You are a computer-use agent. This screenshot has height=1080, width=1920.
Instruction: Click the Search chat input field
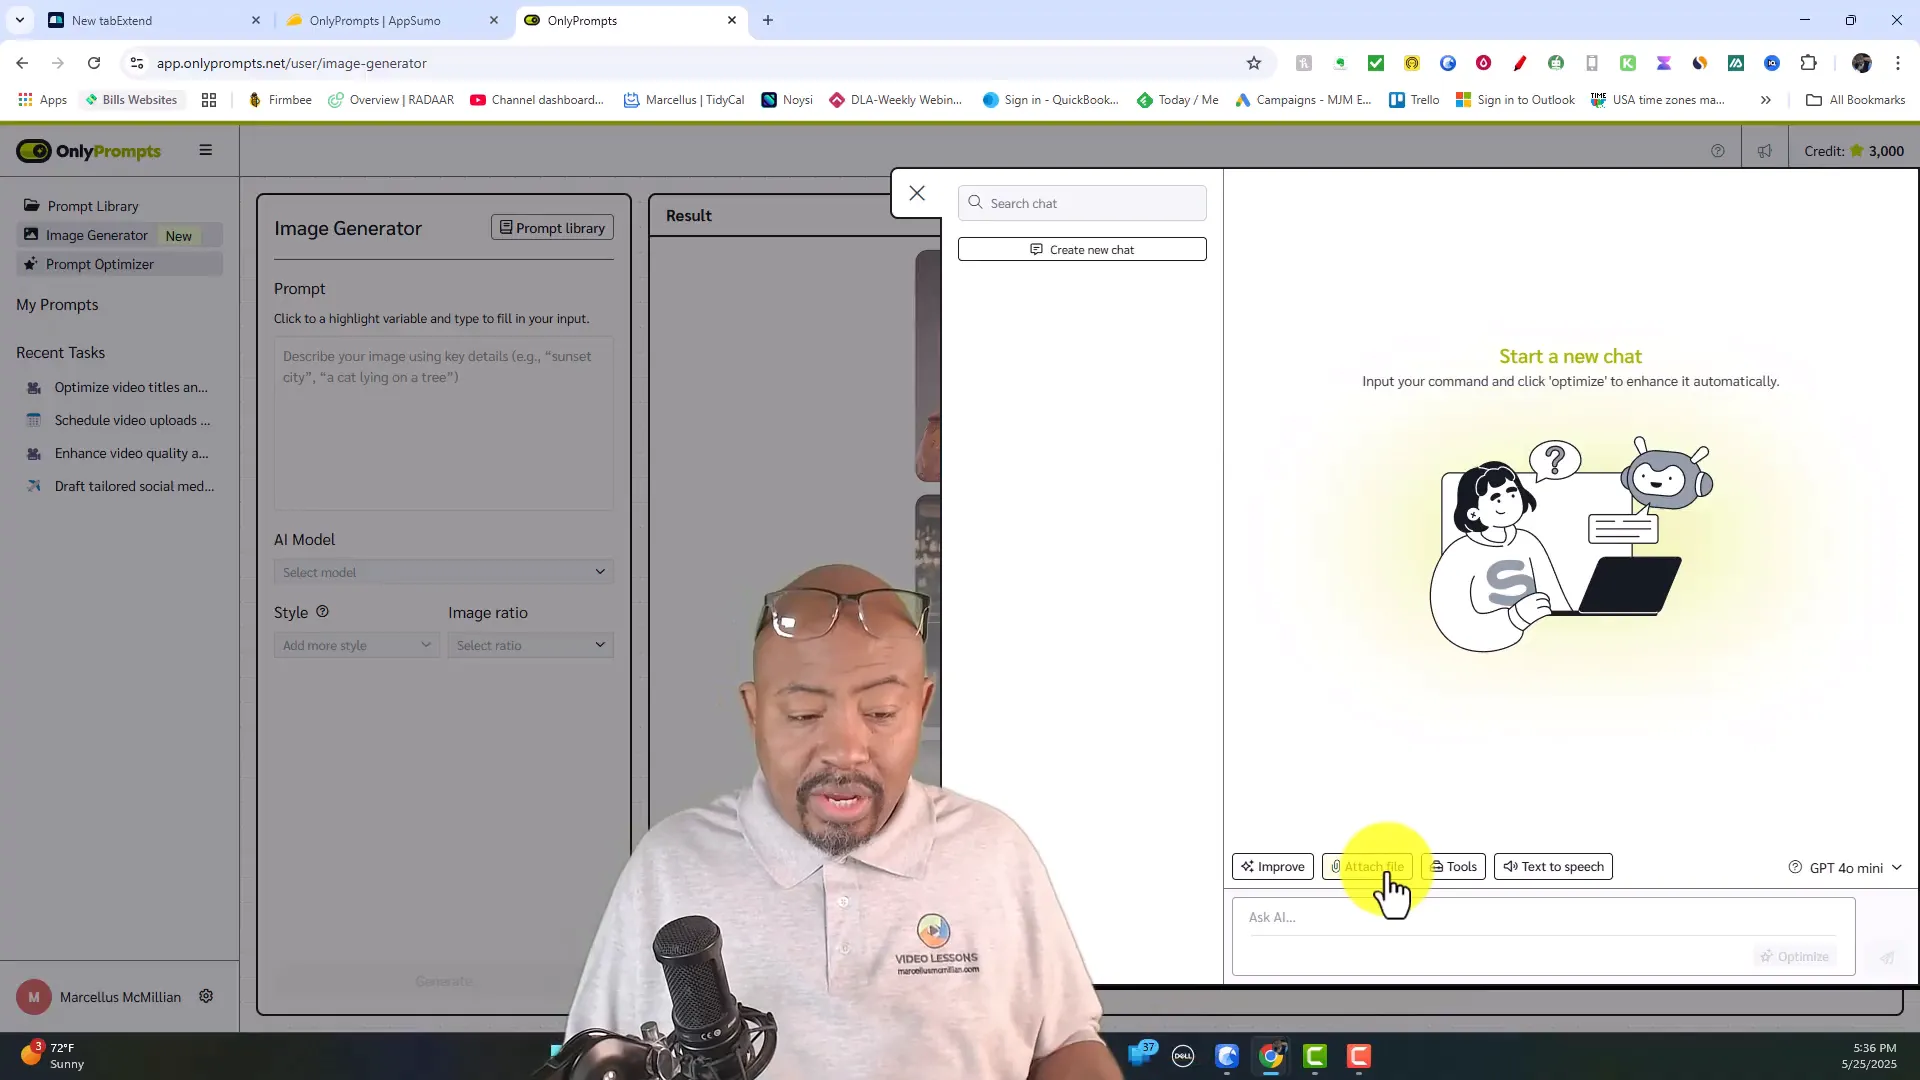(1082, 203)
